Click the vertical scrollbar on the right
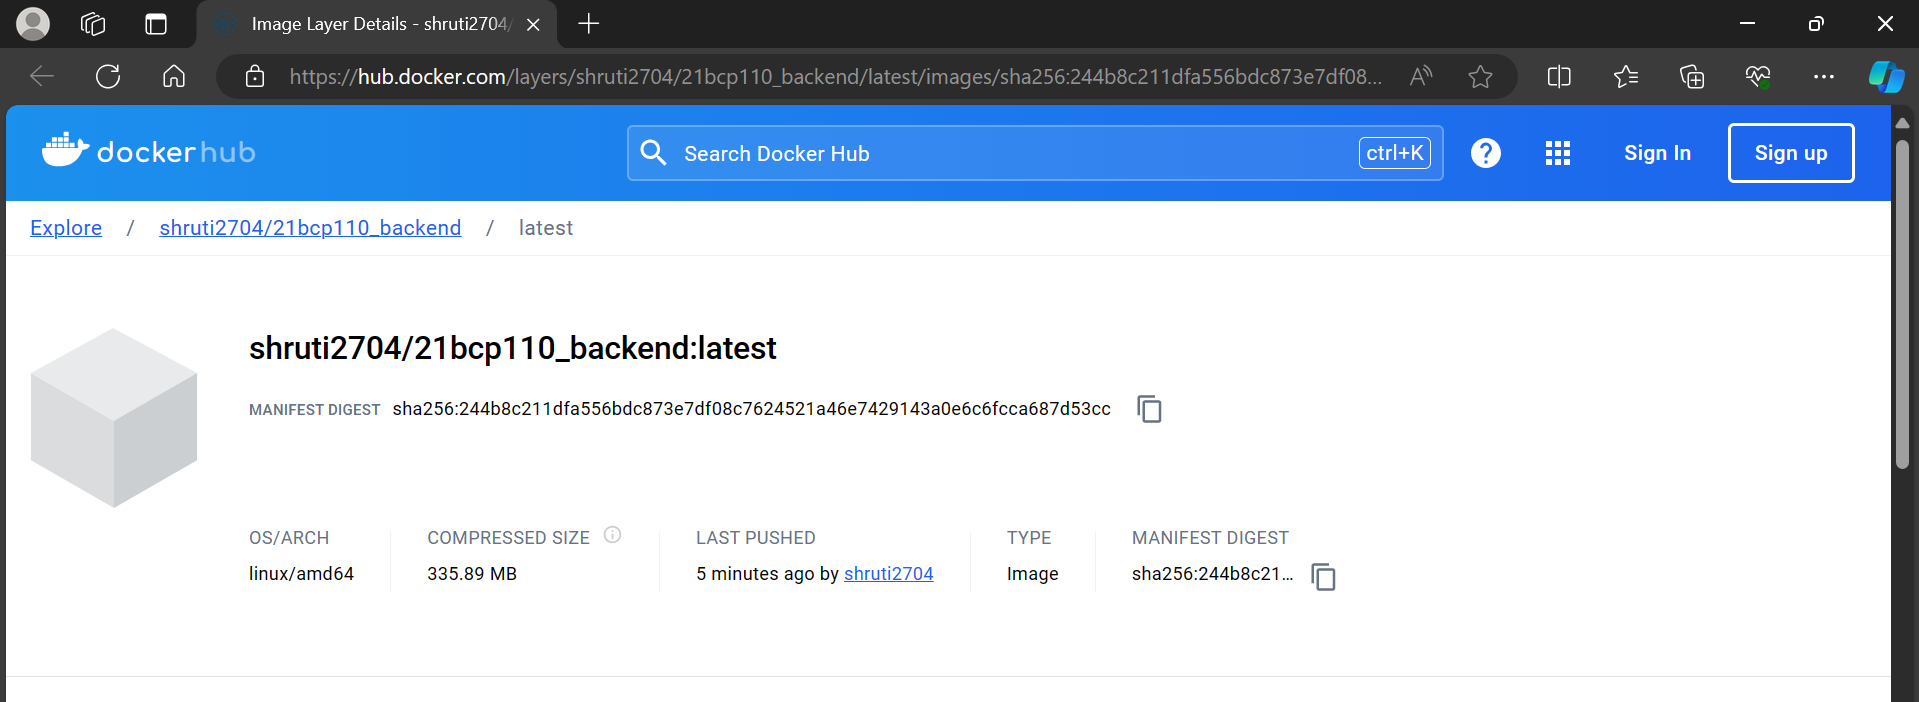This screenshot has width=1919, height=702. pos(1903,300)
